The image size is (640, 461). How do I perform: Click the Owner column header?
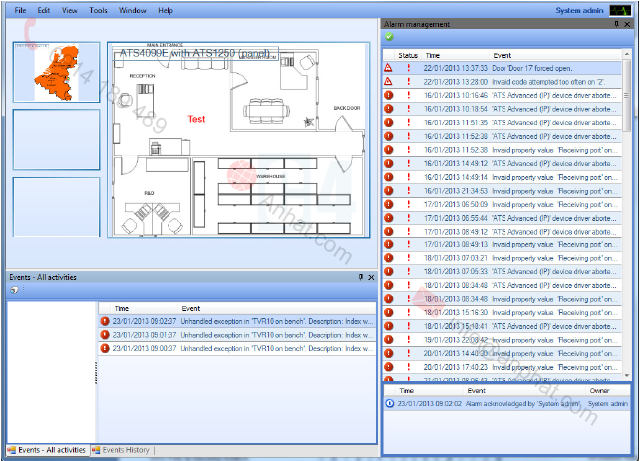click(599, 391)
